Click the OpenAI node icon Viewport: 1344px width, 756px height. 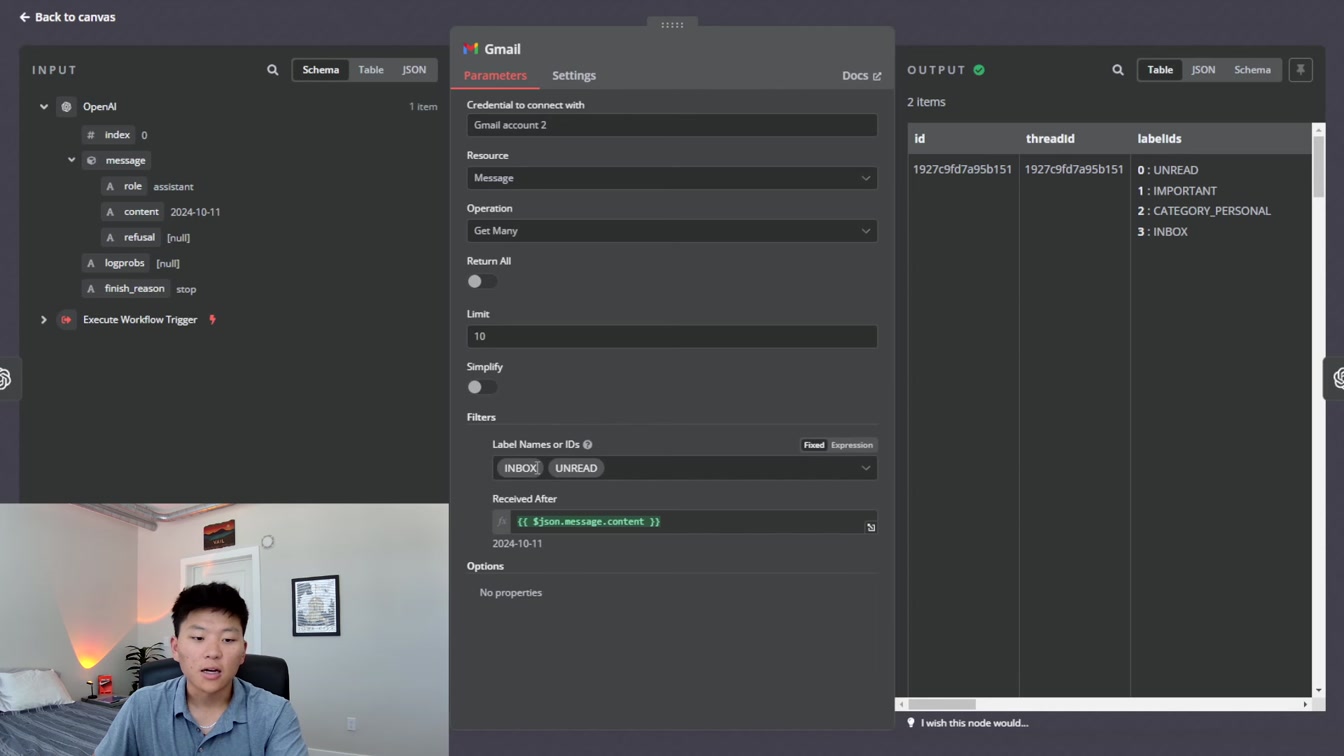click(x=66, y=107)
